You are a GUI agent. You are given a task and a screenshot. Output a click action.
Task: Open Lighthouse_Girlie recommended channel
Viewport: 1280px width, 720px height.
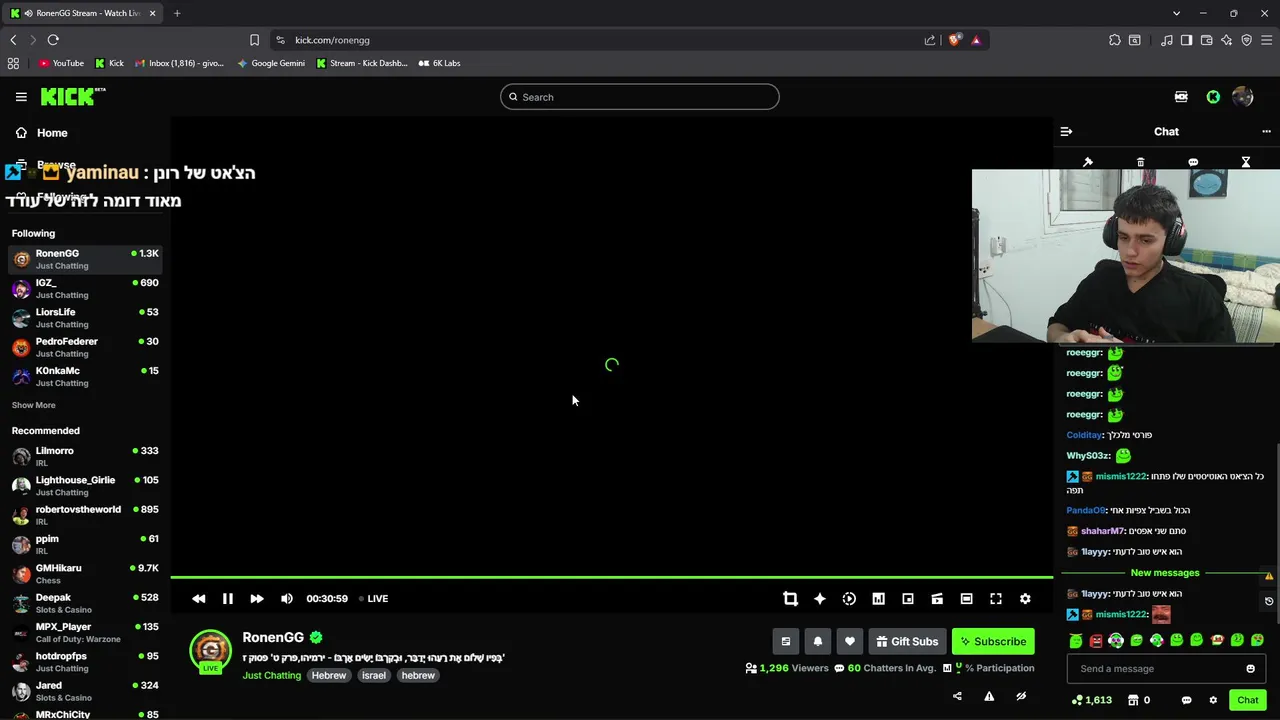tap(85, 485)
